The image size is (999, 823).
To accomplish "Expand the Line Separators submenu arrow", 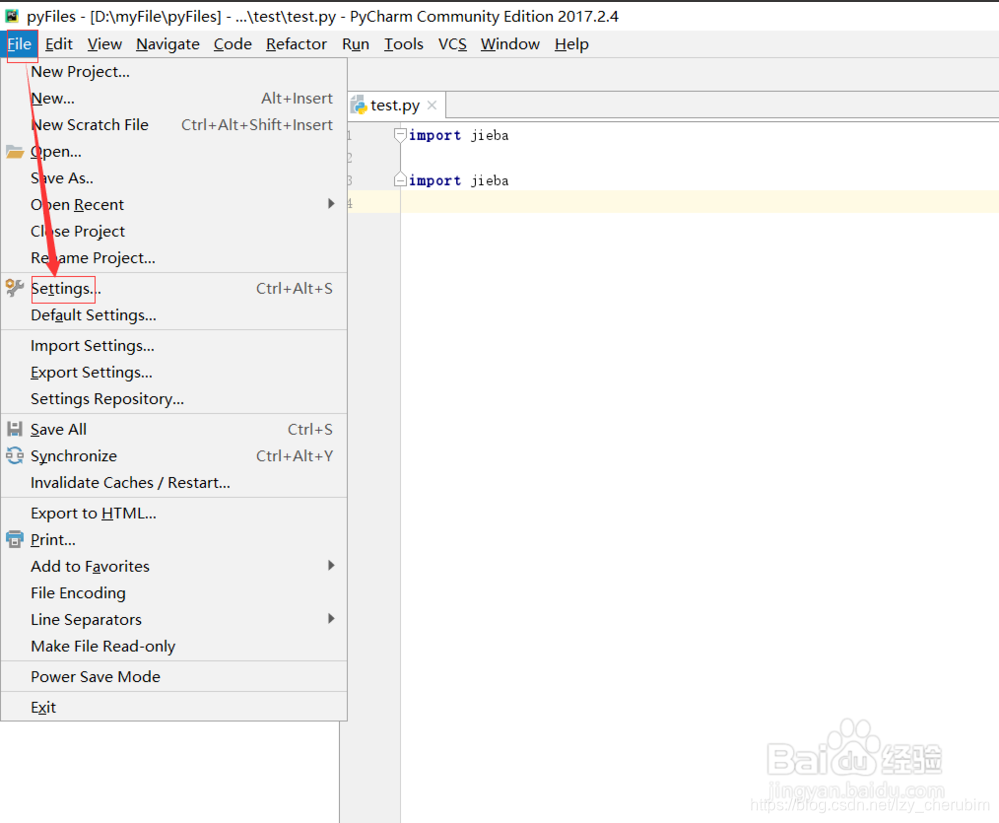I will pos(331,619).
